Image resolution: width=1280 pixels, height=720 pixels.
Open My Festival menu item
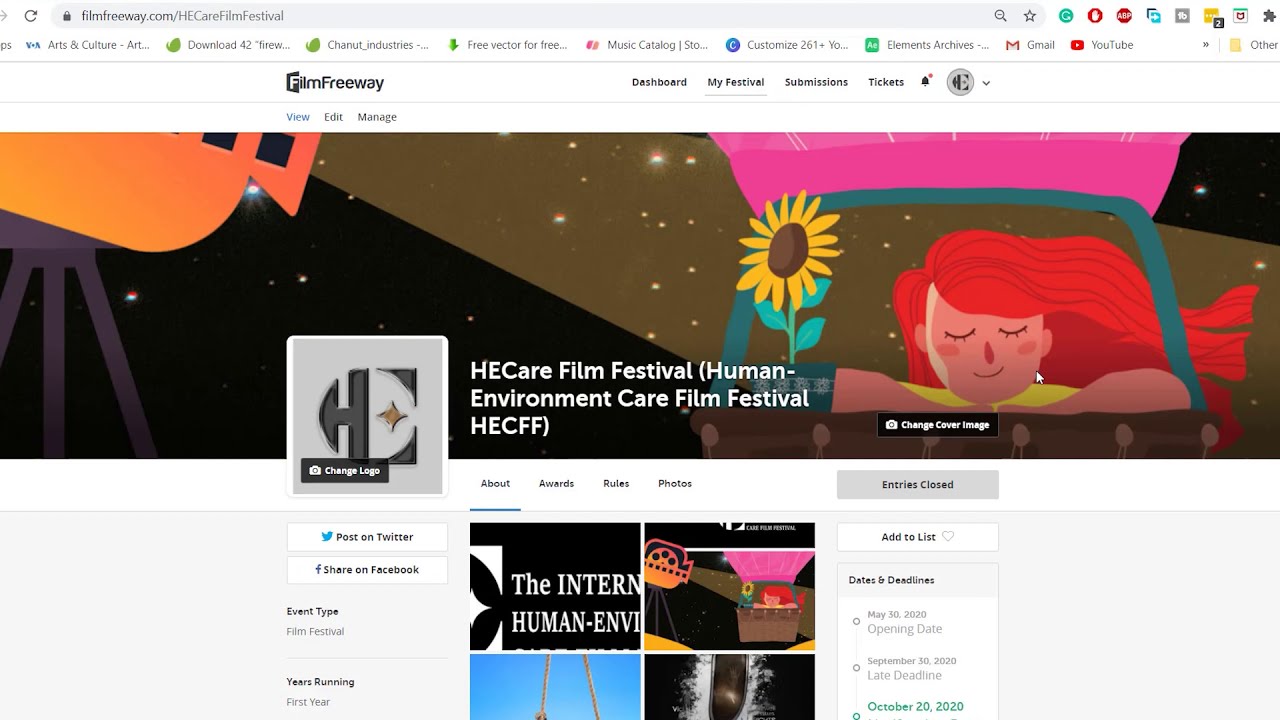point(736,82)
